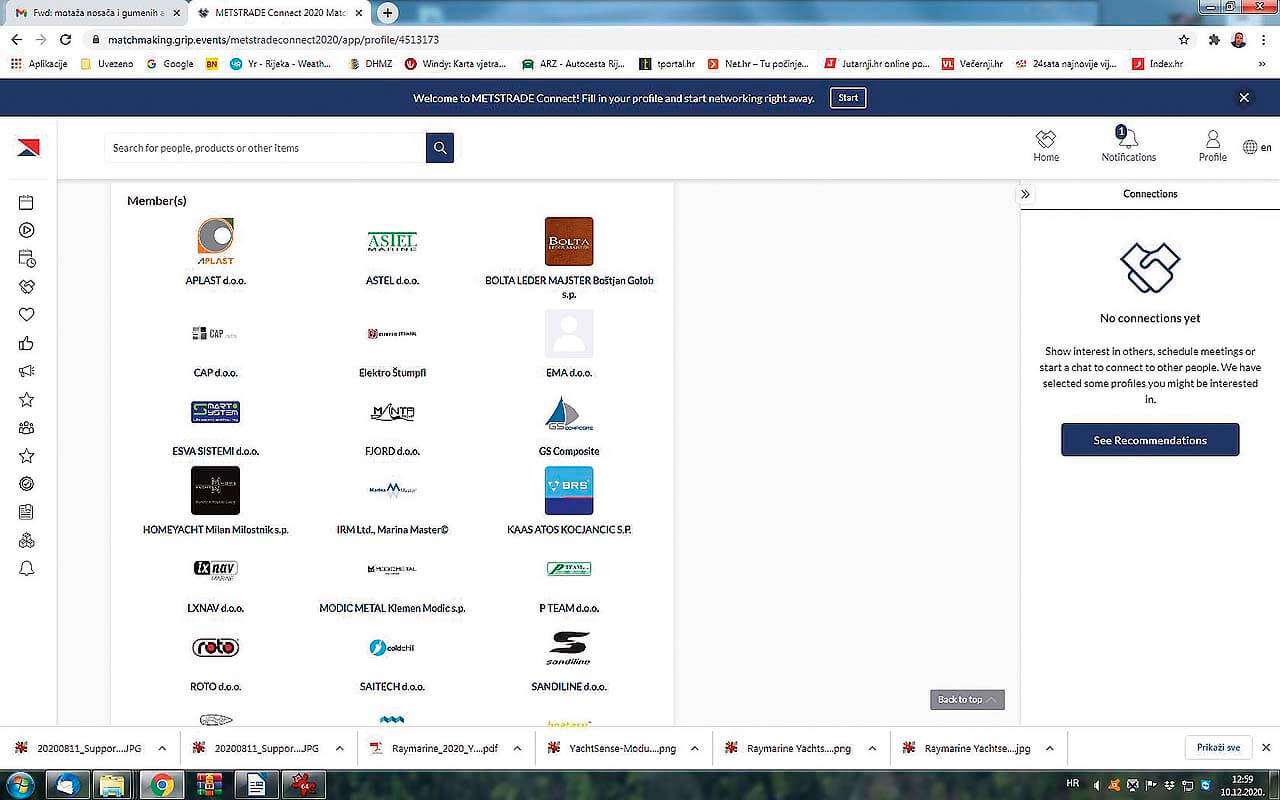The image size is (1280, 800).
Task: Open the megaphone icon in left sidebar
Action: (x=27, y=371)
